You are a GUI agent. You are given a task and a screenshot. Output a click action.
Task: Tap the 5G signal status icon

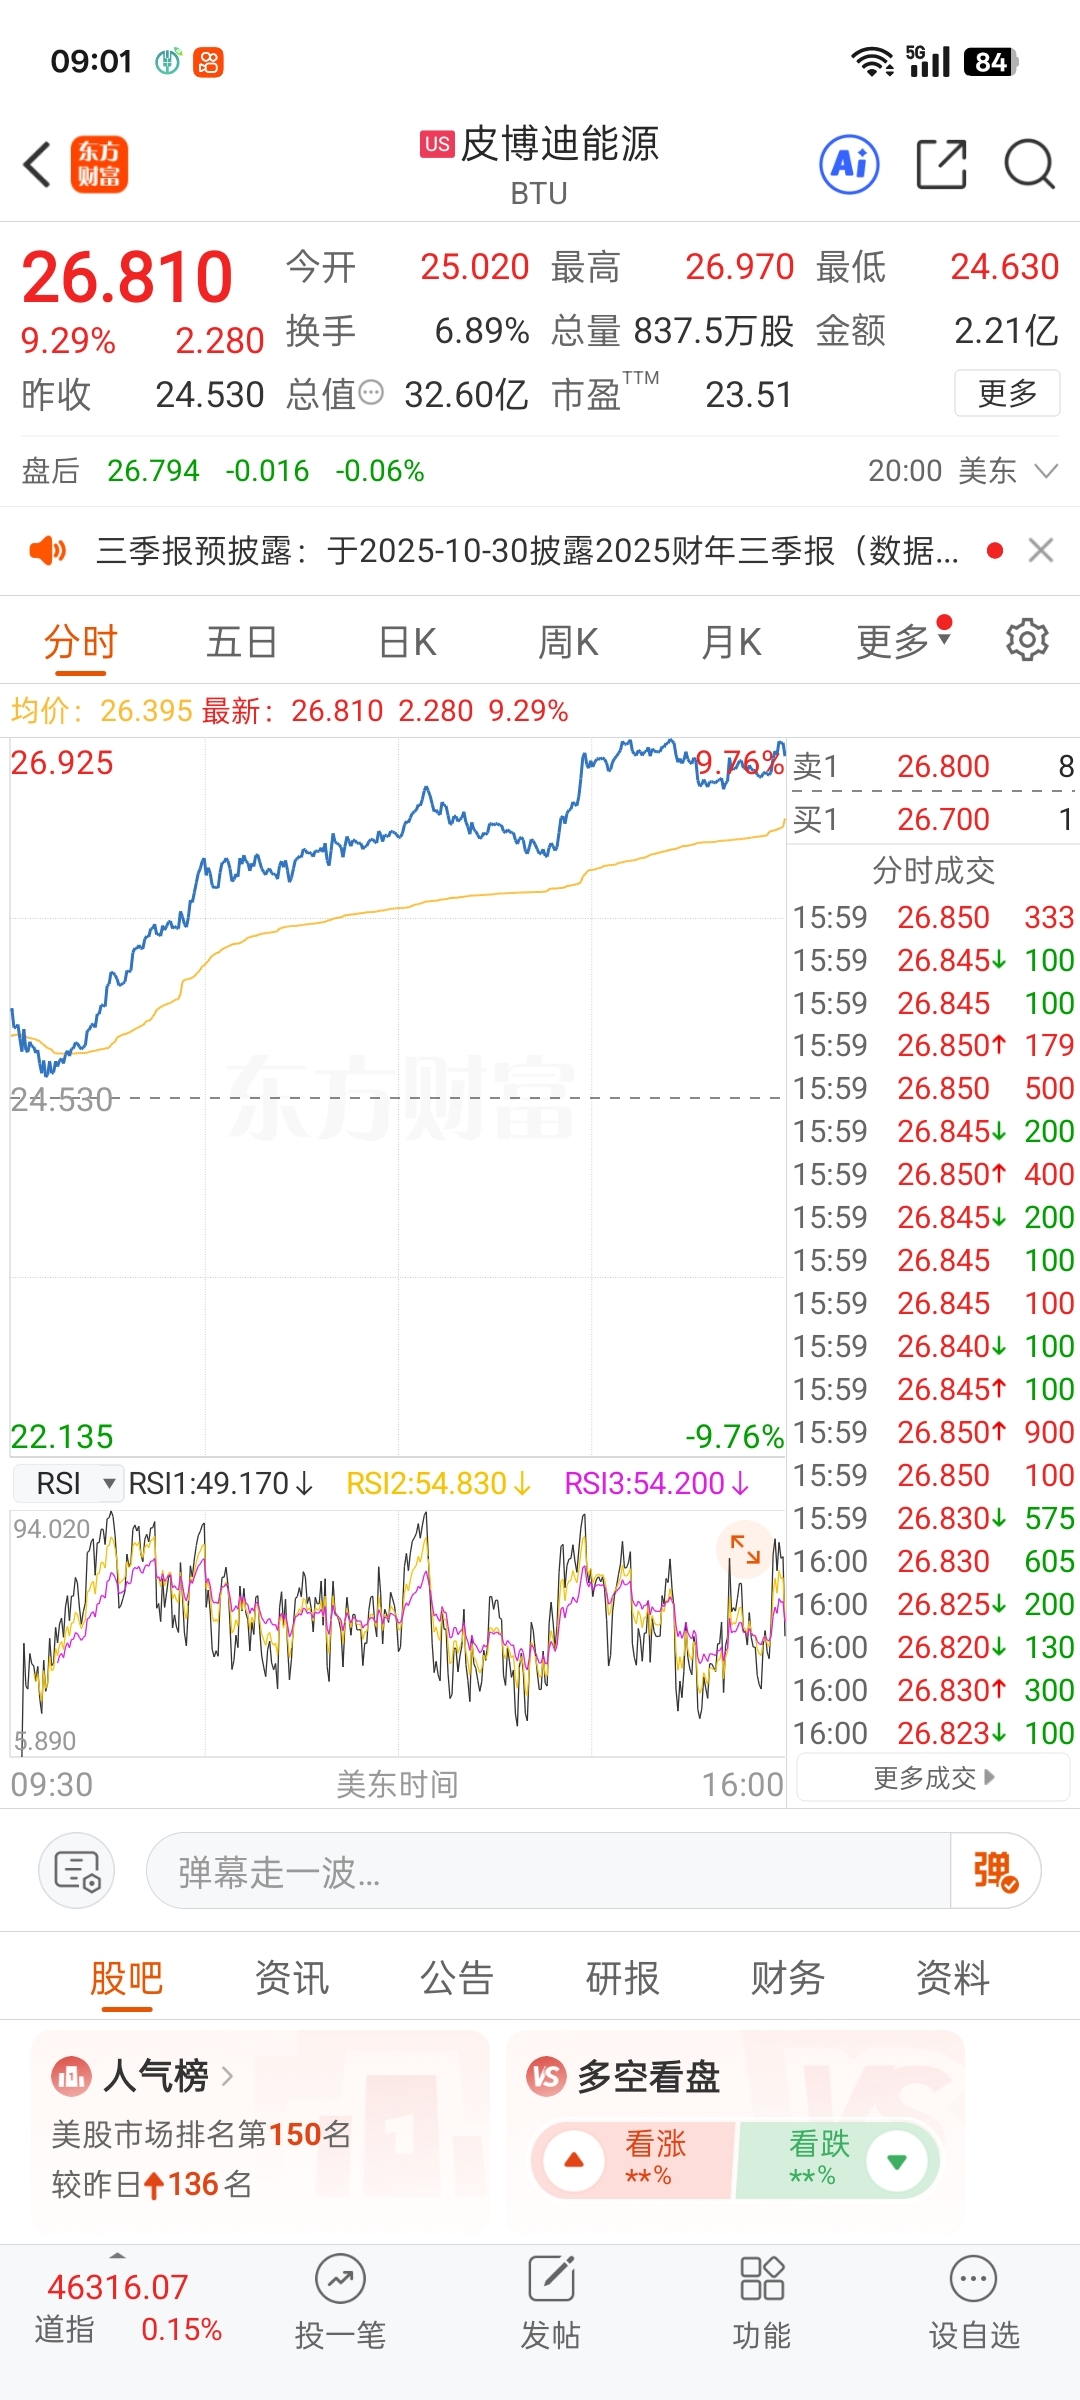pos(928,61)
